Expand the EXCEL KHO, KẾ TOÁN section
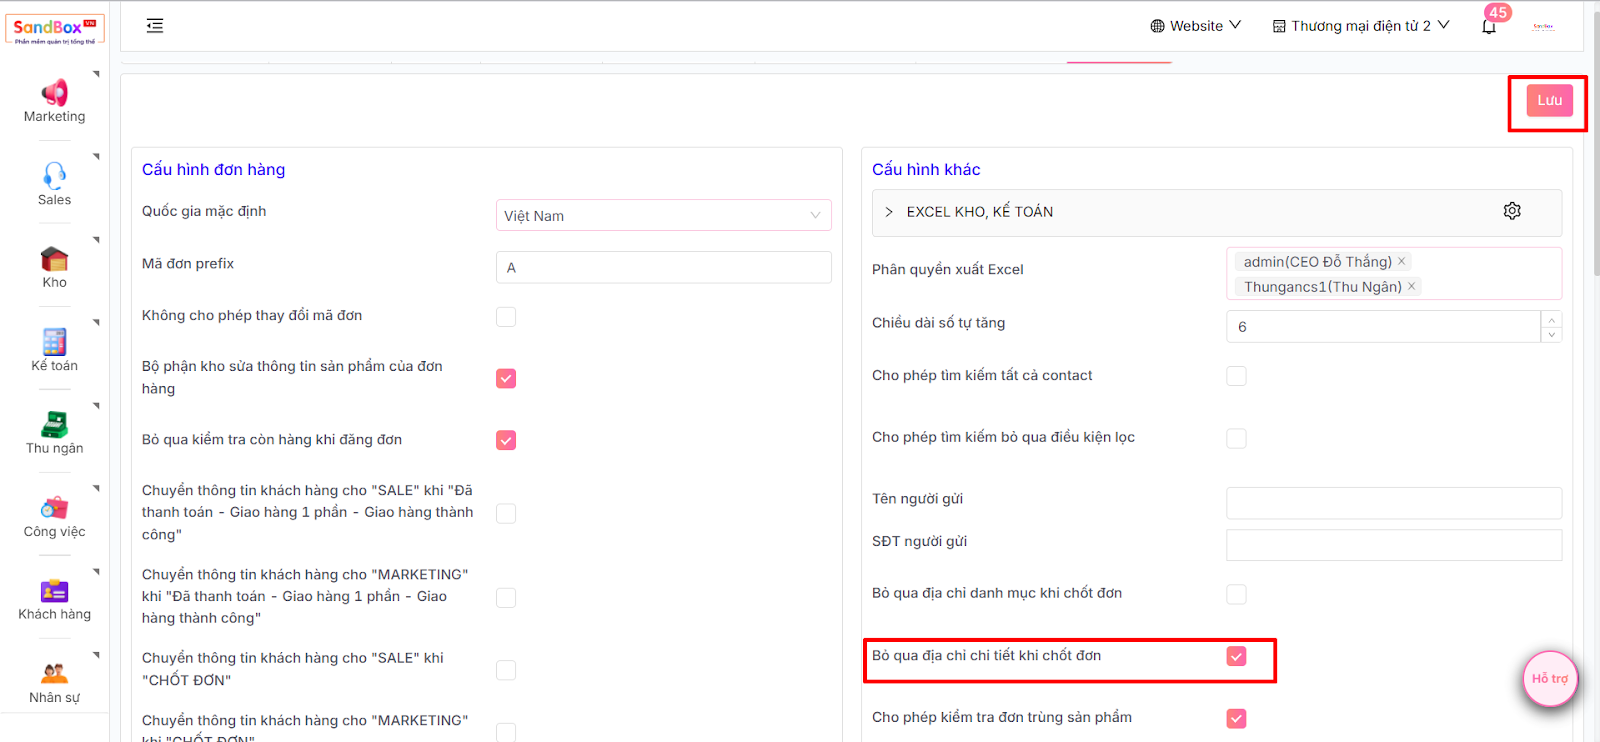This screenshot has height=742, width=1600. 889,212
